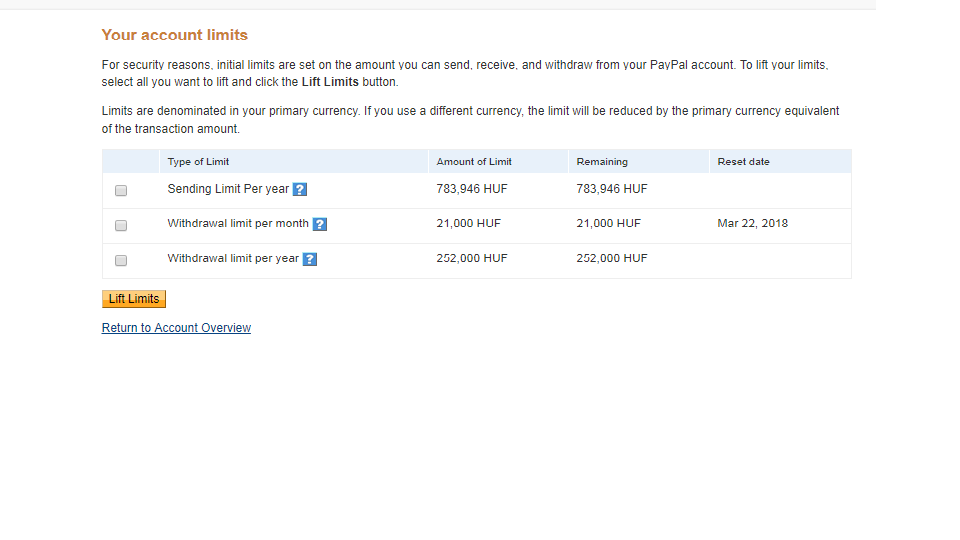Click the Your account limits heading
This screenshot has height=540, width=960.
175,35
